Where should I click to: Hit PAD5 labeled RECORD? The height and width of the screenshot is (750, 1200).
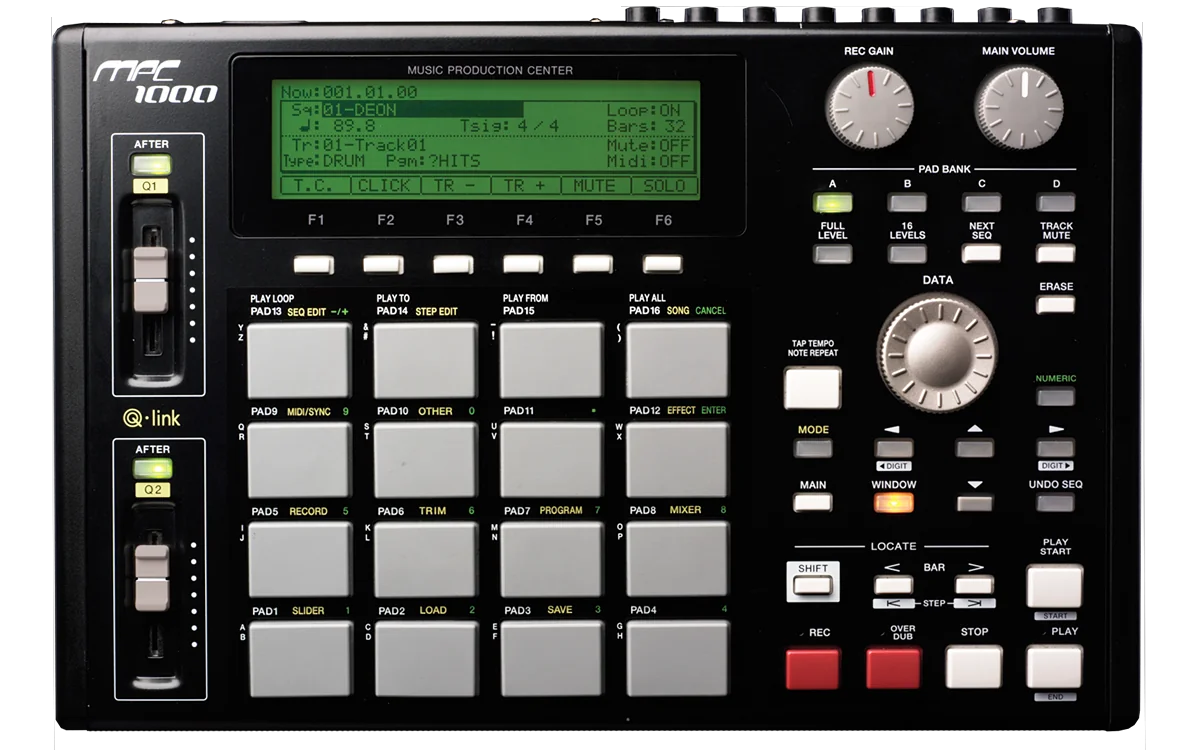pyautogui.click(x=300, y=559)
